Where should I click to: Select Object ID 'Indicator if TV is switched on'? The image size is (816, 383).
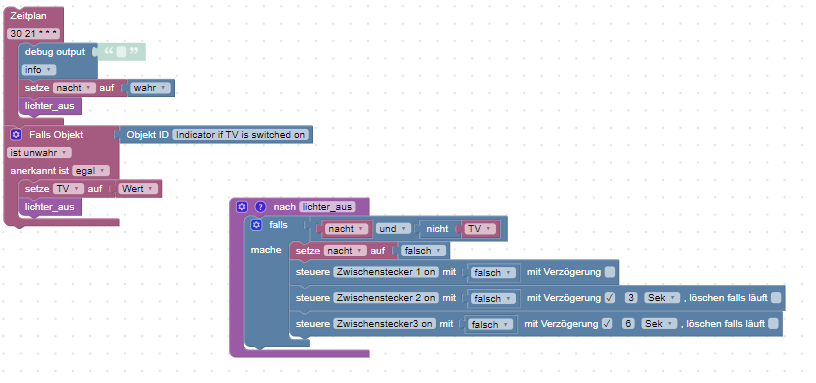coord(240,135)
